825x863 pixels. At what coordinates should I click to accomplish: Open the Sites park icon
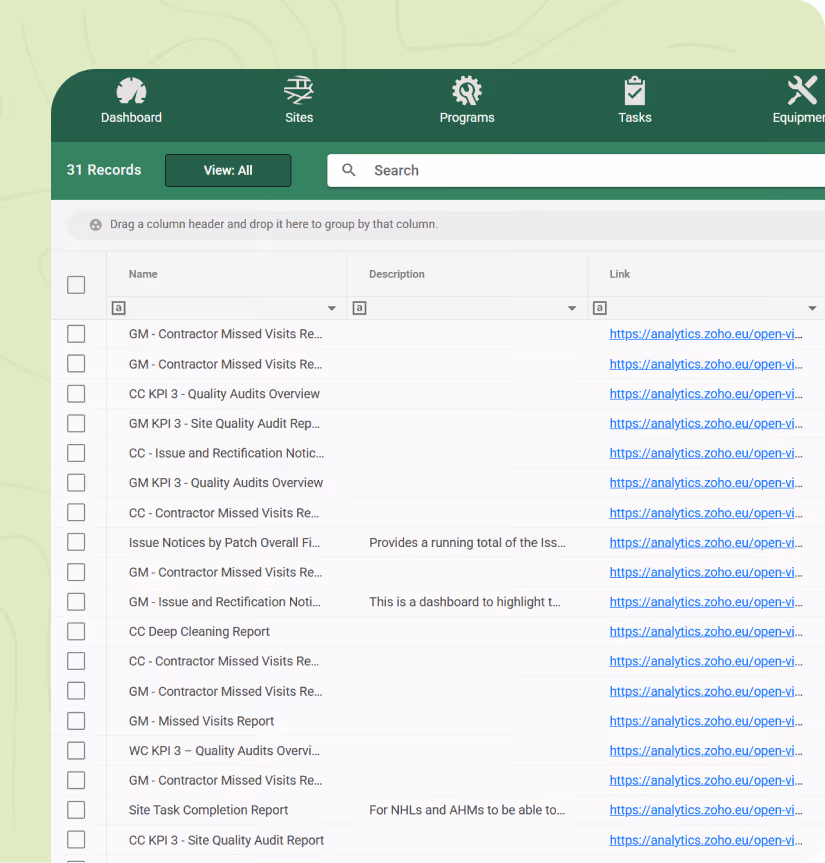299,90
